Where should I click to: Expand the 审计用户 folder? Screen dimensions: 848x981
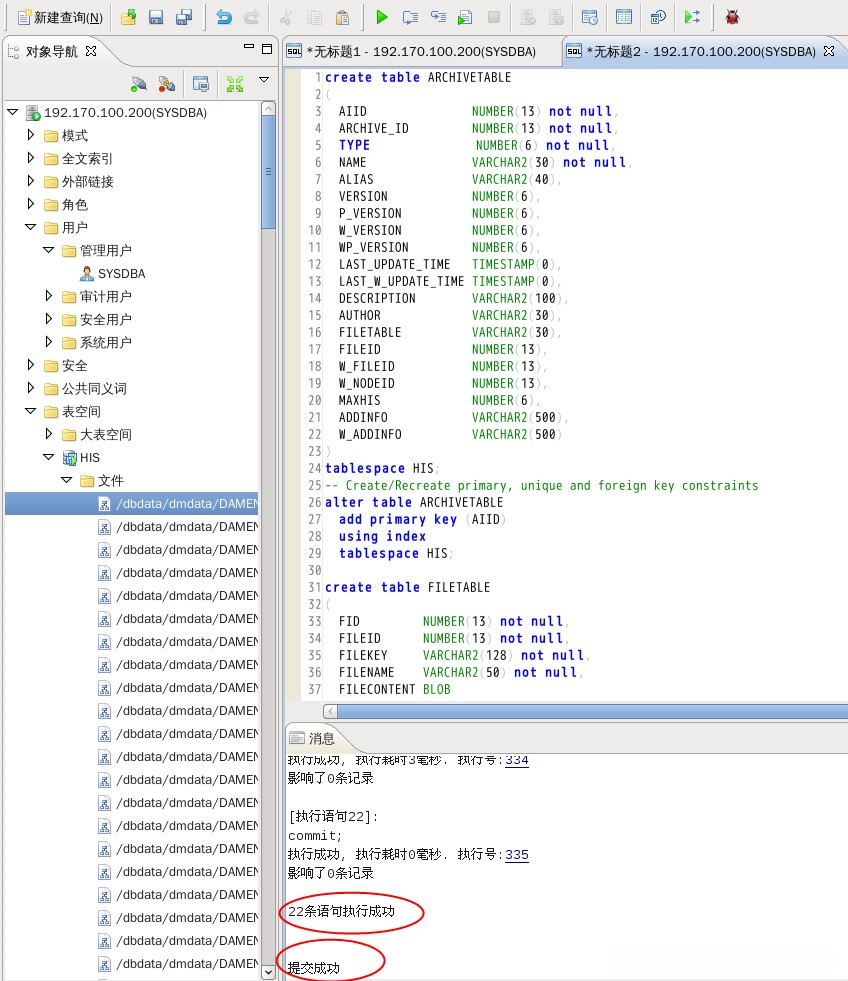tap(49, 296)
